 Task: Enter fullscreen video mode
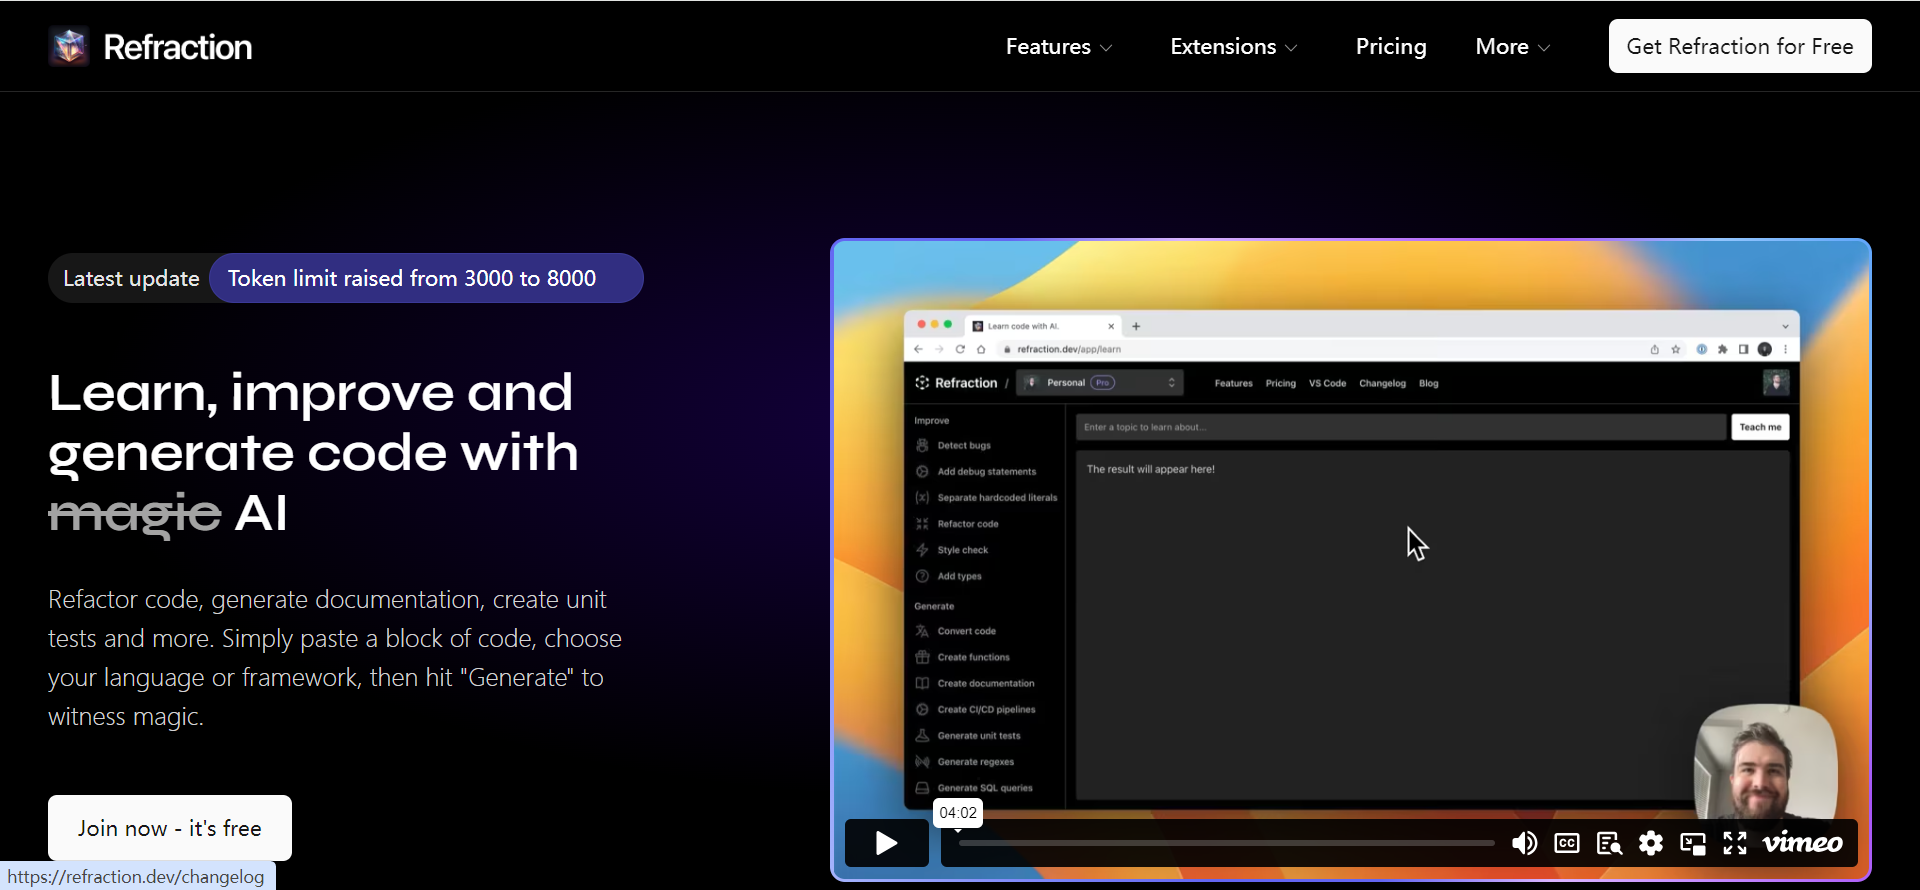click(x=1735, y=844)
